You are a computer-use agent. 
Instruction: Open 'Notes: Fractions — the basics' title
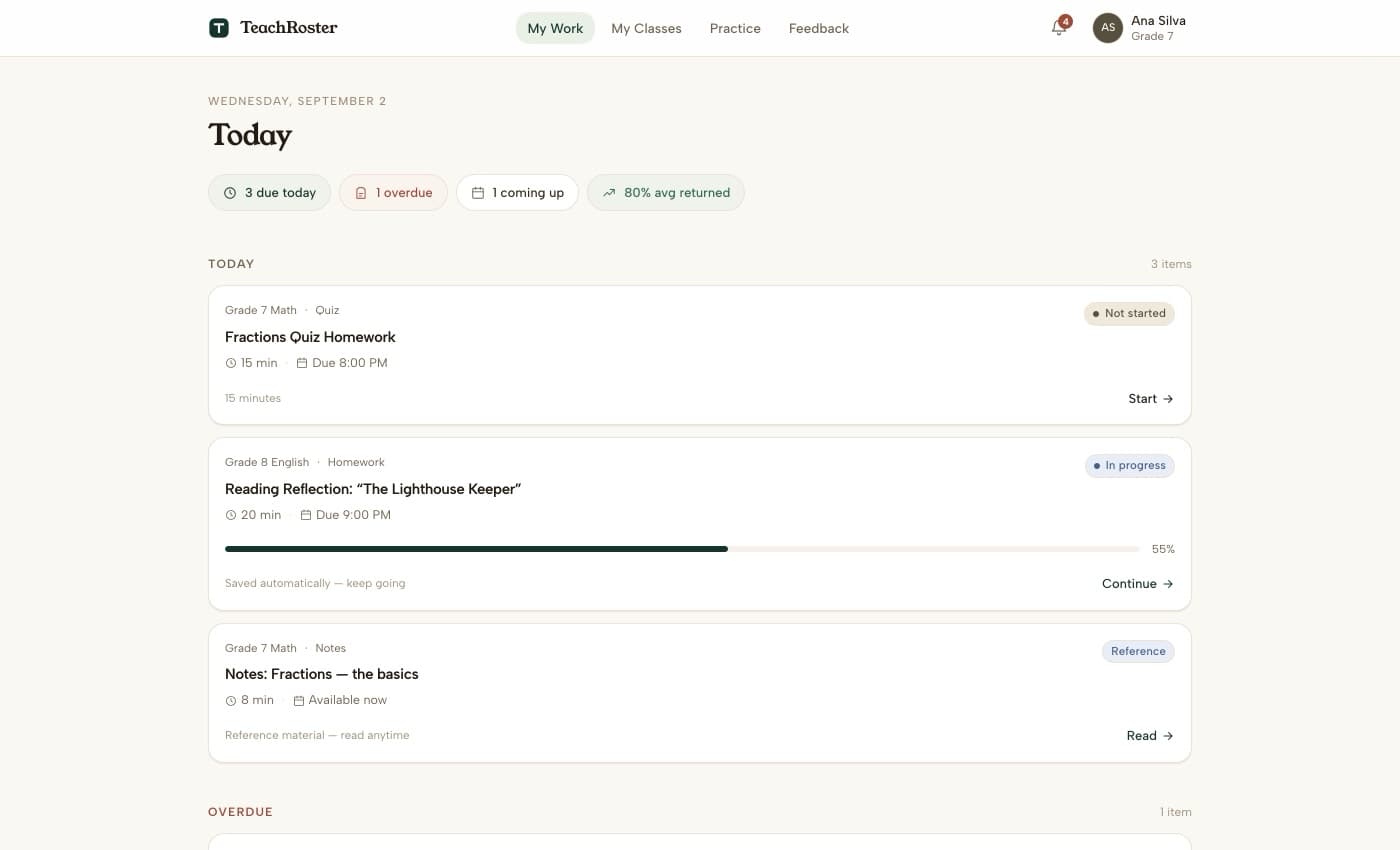(322, 674)
